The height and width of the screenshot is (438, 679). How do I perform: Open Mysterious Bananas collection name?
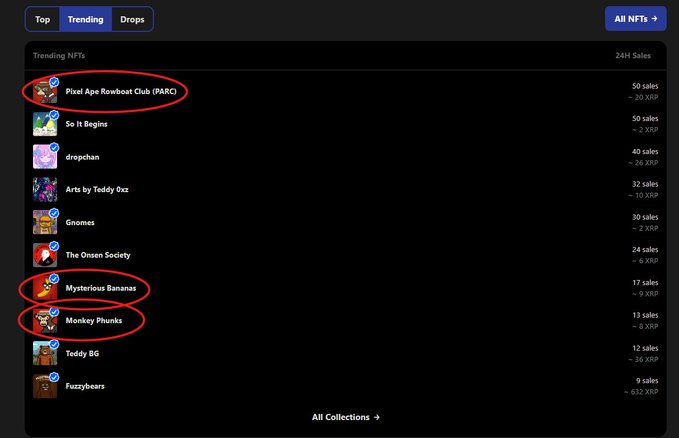101,288
